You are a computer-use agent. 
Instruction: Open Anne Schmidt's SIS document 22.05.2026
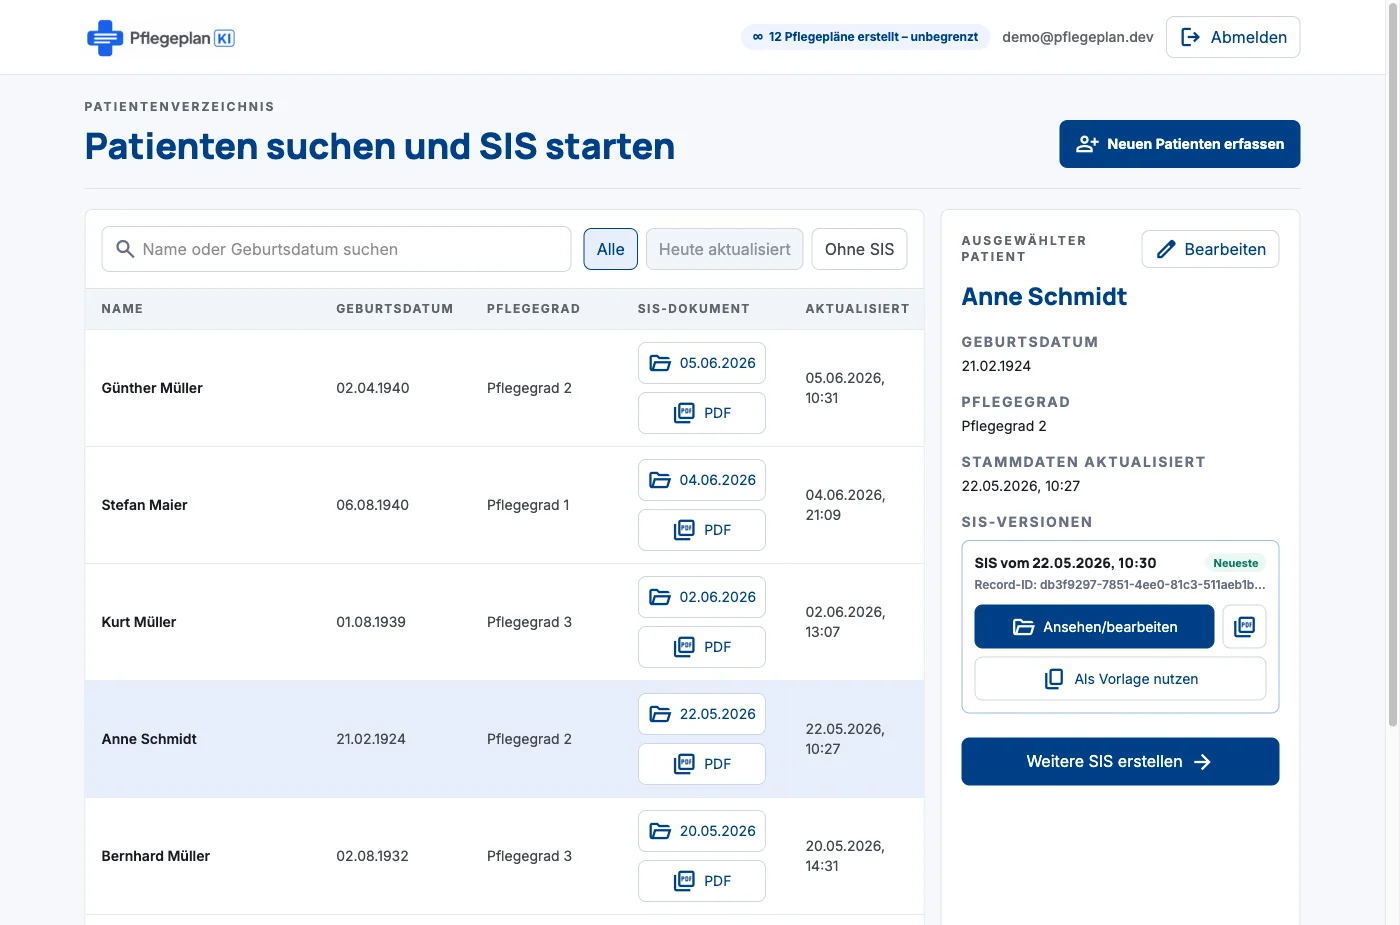point(702,714)
